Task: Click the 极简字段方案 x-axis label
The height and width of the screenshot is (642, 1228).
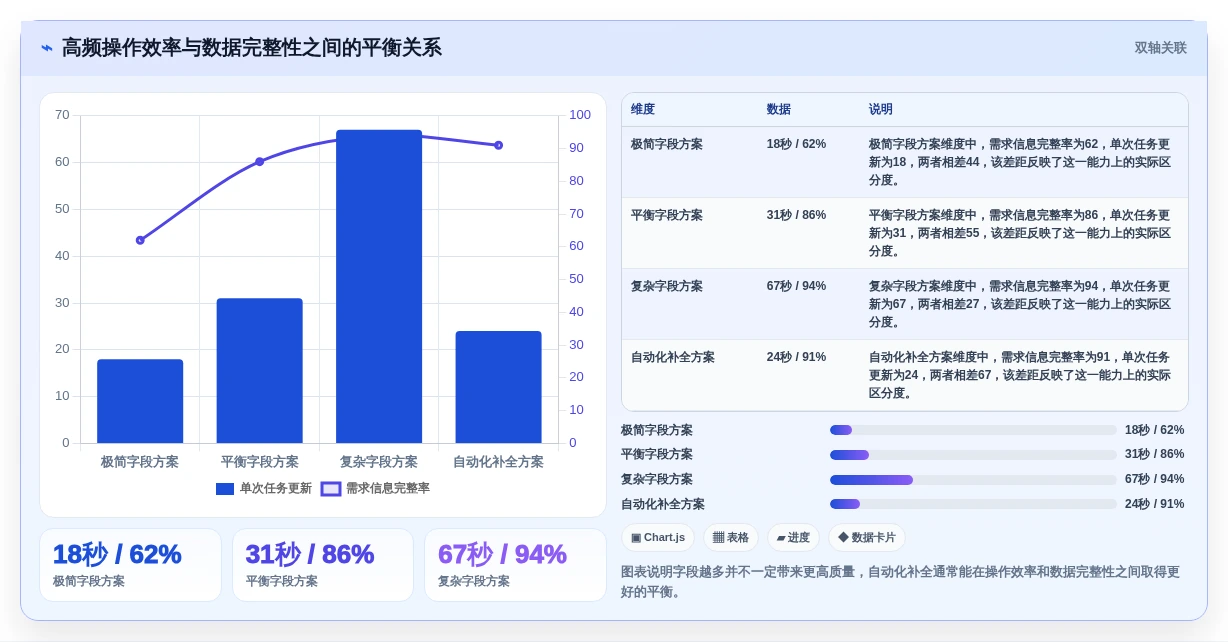Action: click(x=140, y=462)
